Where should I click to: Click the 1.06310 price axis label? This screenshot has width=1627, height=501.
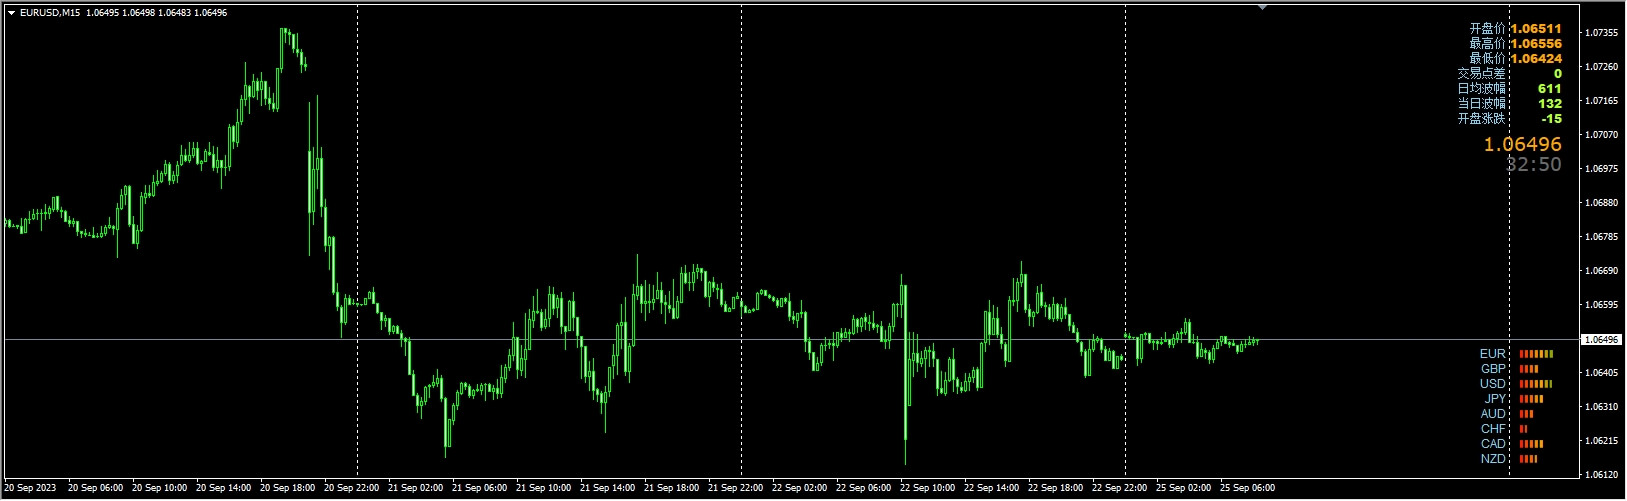tap(1602, 407)
